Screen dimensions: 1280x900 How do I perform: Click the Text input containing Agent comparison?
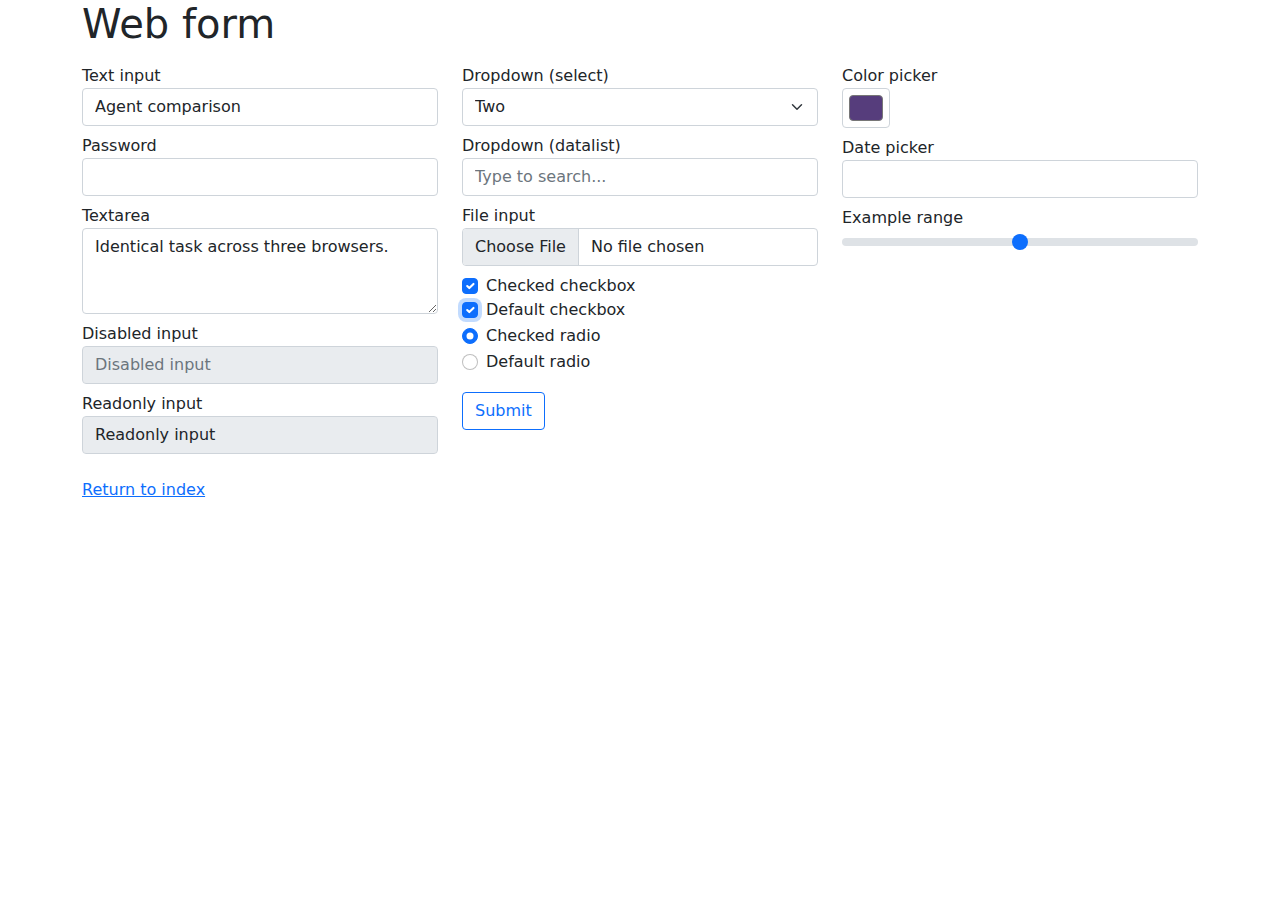(x=260, y=107)
